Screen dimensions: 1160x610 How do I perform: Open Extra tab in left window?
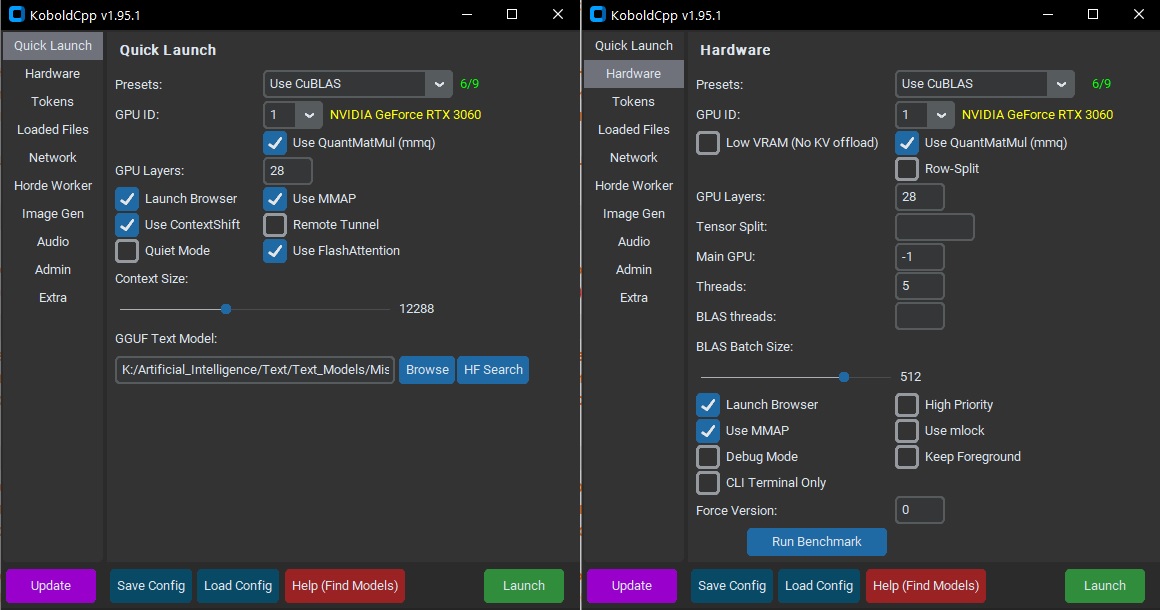[x=53, y=298]
